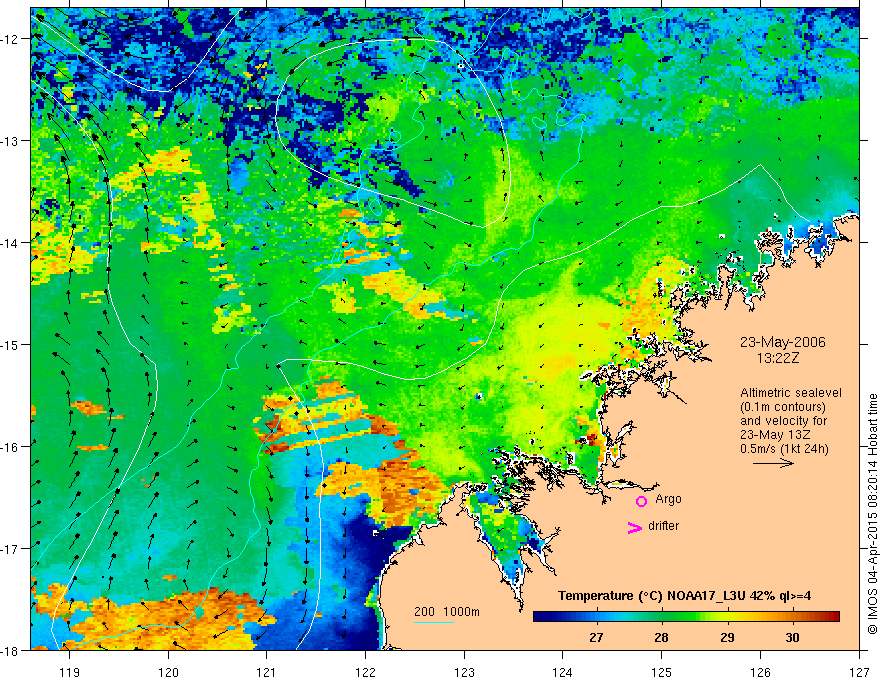Click the latitude axis label -15
Screen dimensions: 880x680
[x=11, y=344]
